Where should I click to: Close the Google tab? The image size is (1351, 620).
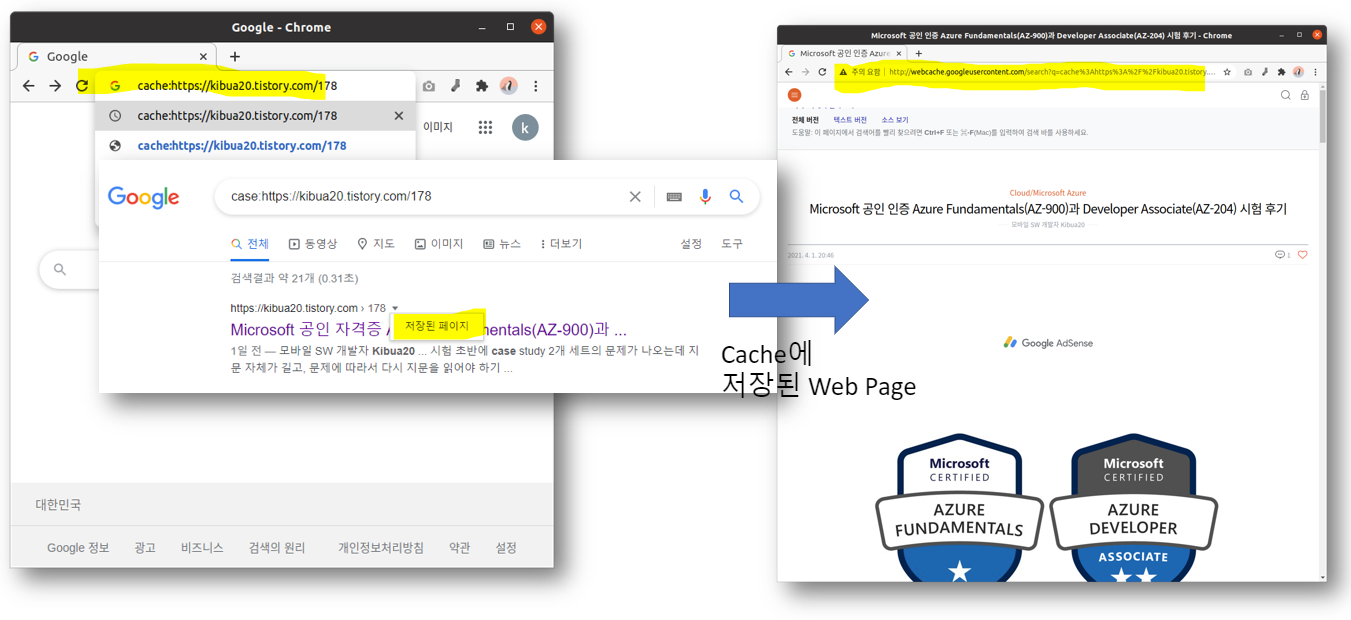click(x=203, y=57)
